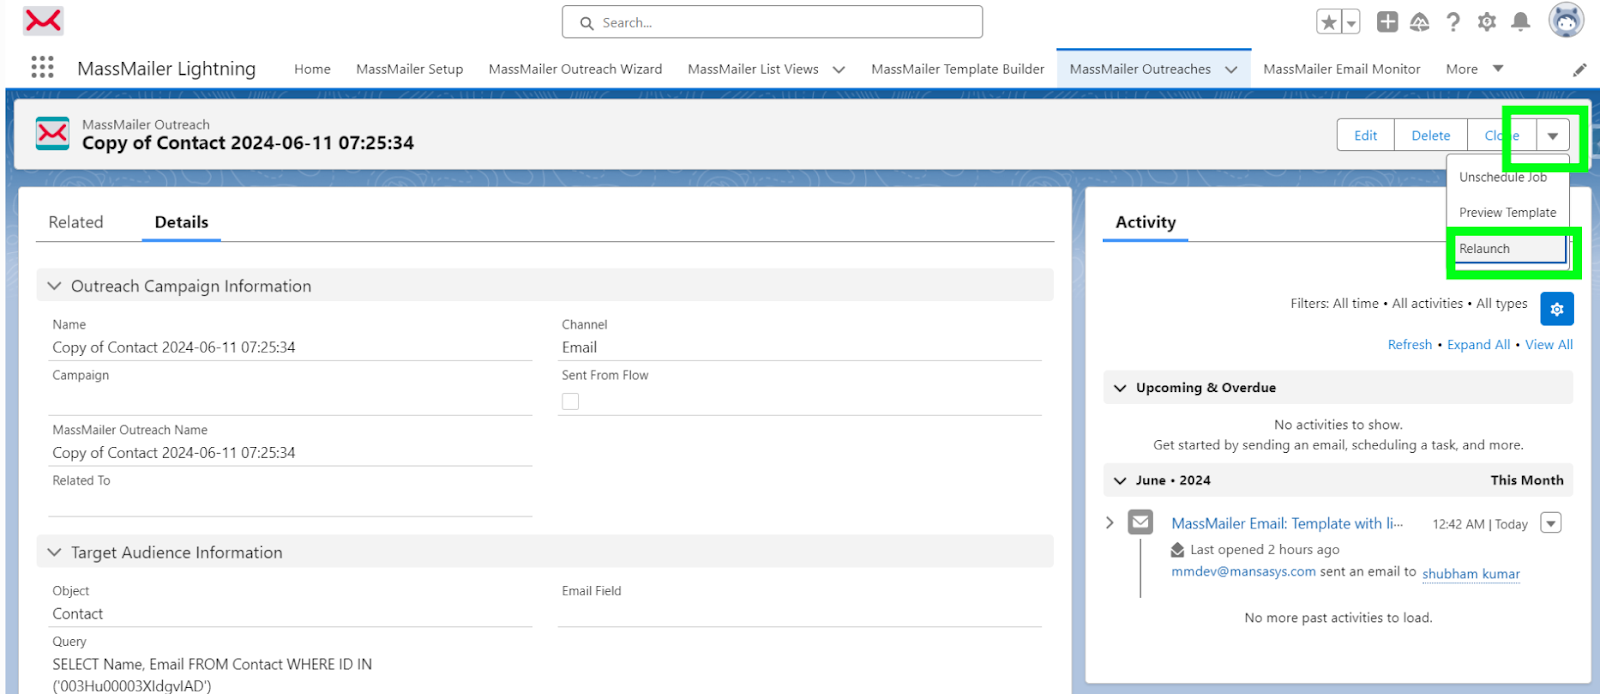1600x694 pixels.
Task: Focus the global Search field
Action: 772,22
